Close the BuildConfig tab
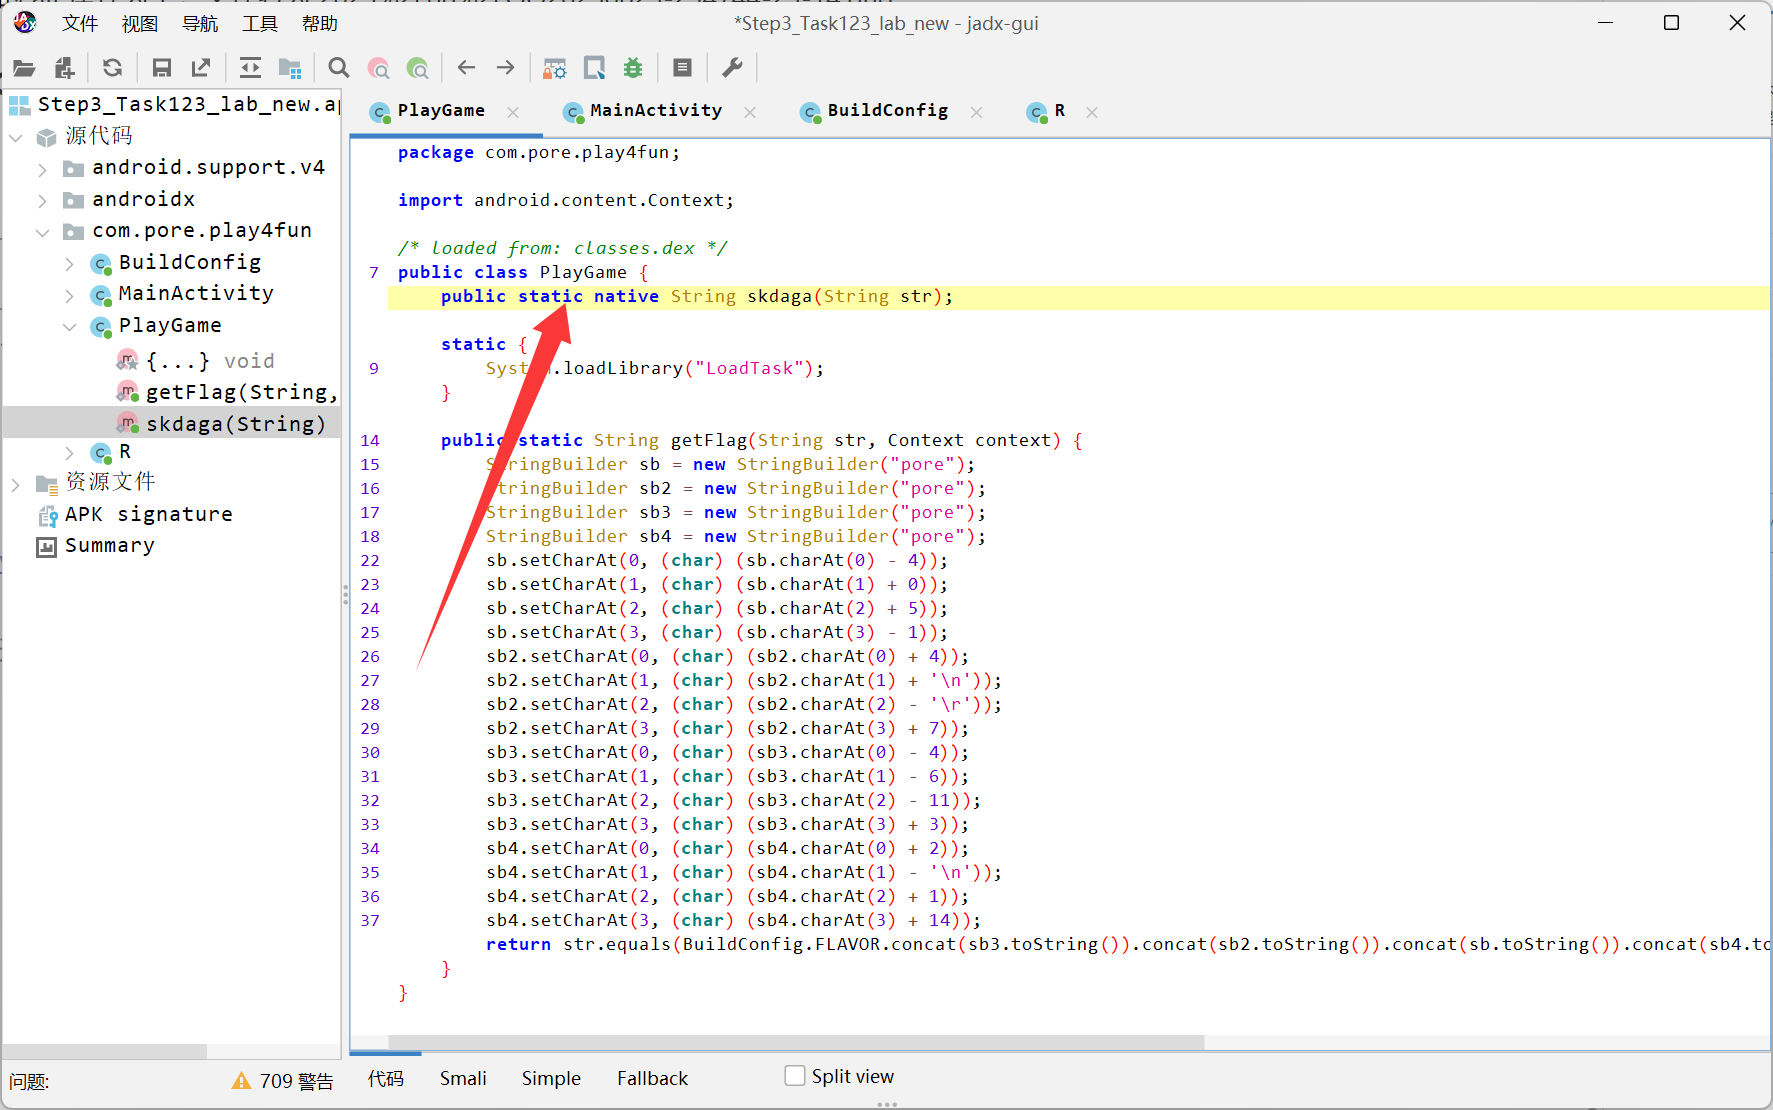The height and width of the screenshot is (1110, 1773). click(976, 112)
